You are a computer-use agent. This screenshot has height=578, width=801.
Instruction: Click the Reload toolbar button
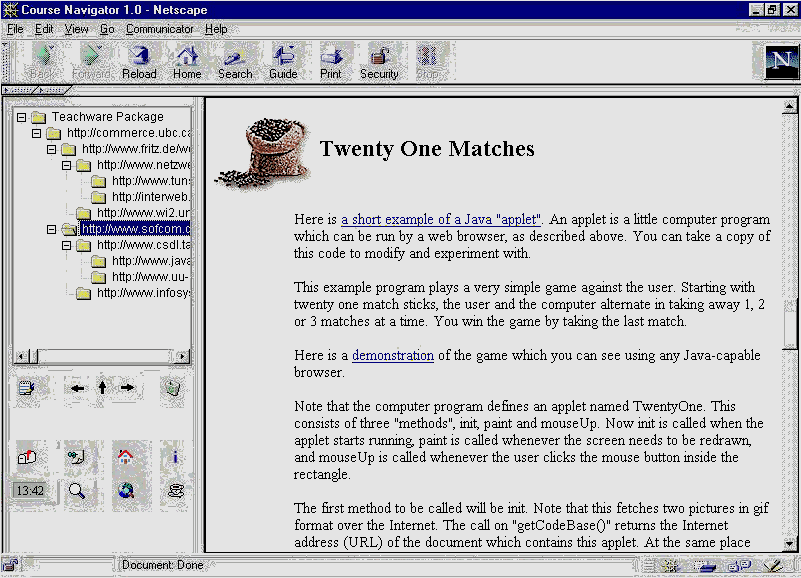[139, 61]
